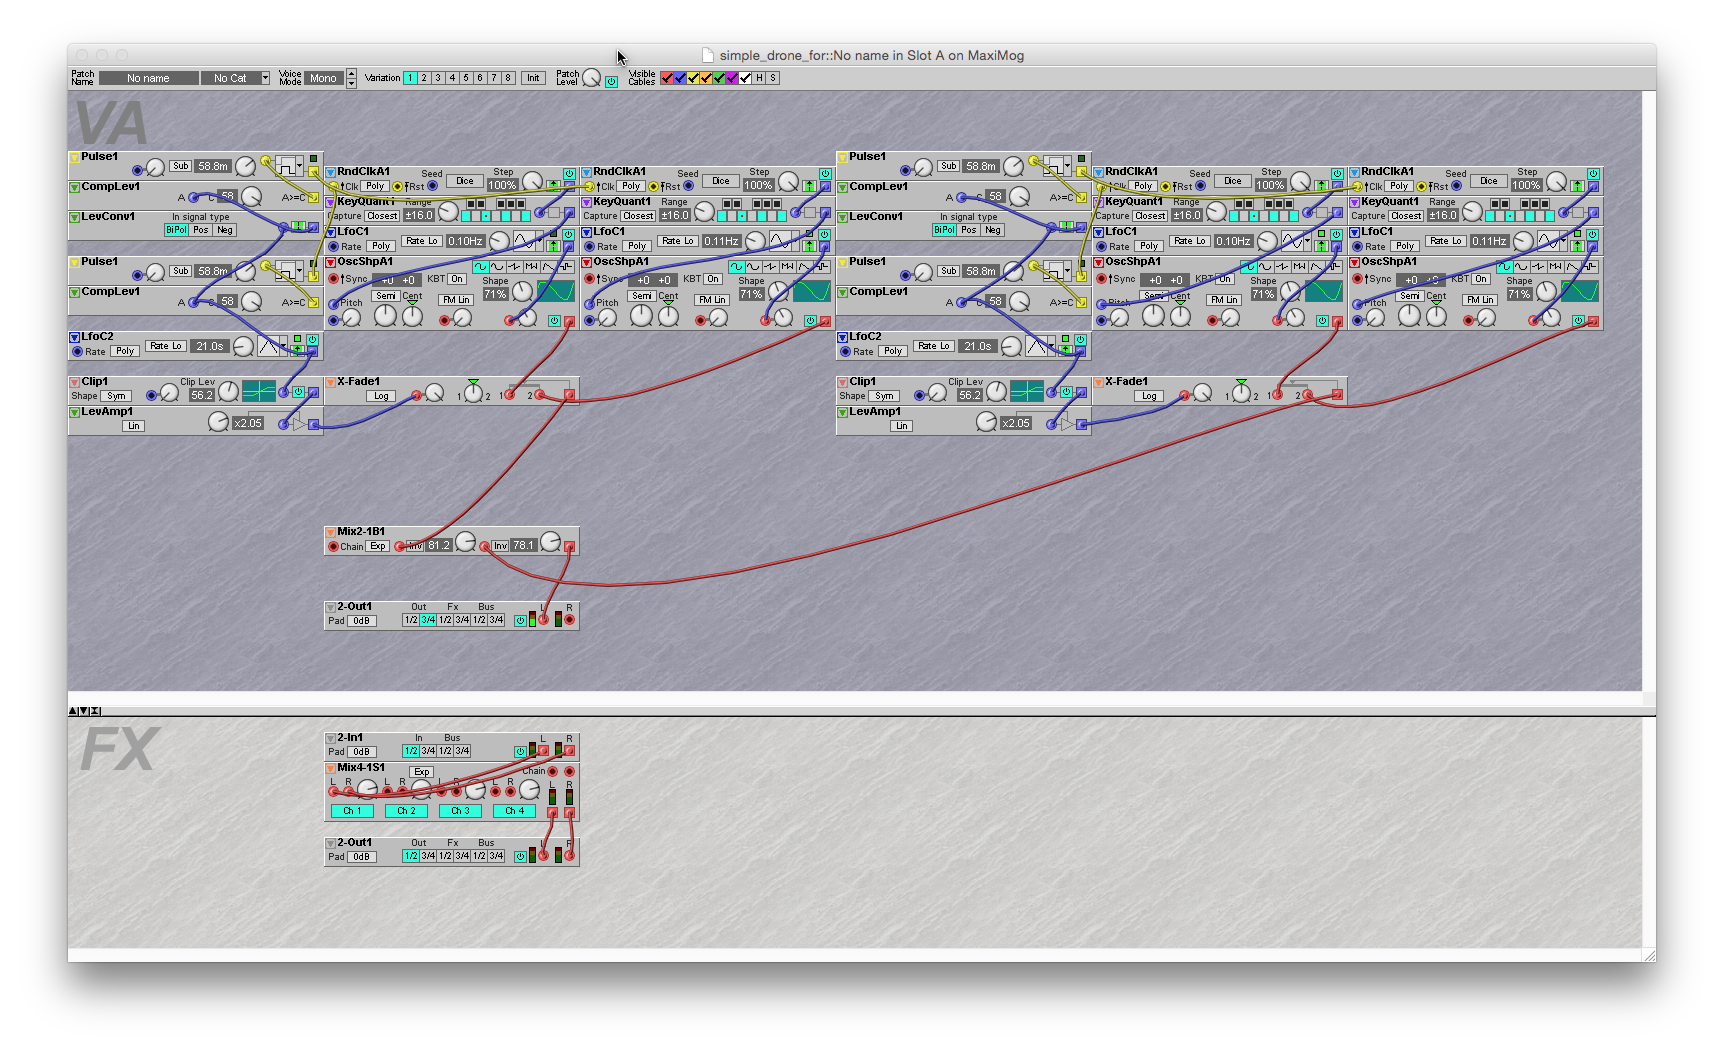Open the Mix2-1B1 module menu arrow
The height and width of the screenshot is (1054, 1724).
point(330,532)
